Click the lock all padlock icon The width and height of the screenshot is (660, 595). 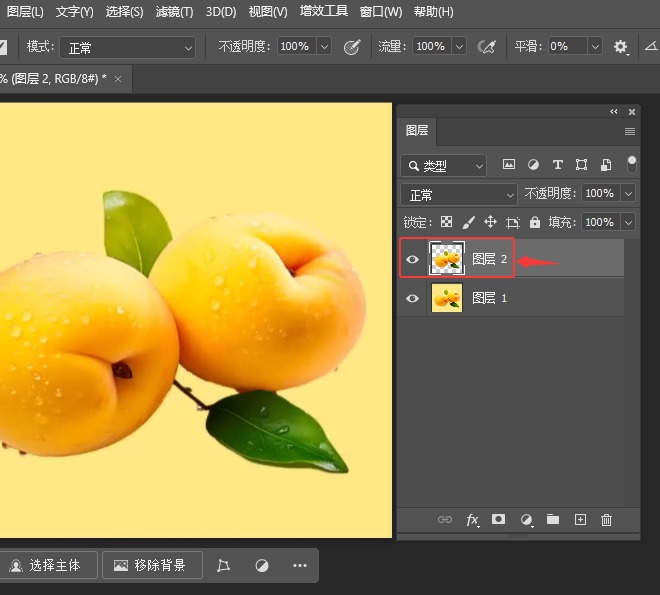click(x=535, y=222)
